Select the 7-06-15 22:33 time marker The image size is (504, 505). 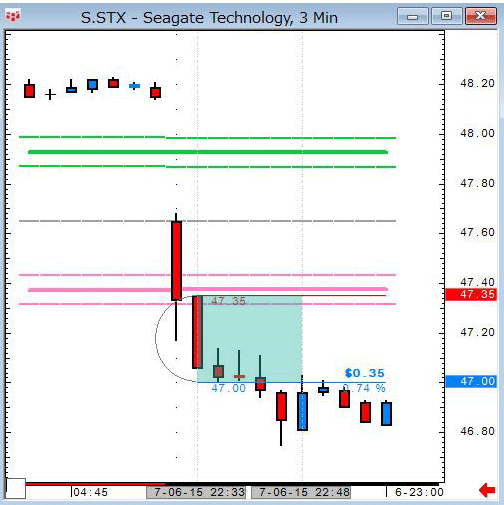[x=196, y=492]
